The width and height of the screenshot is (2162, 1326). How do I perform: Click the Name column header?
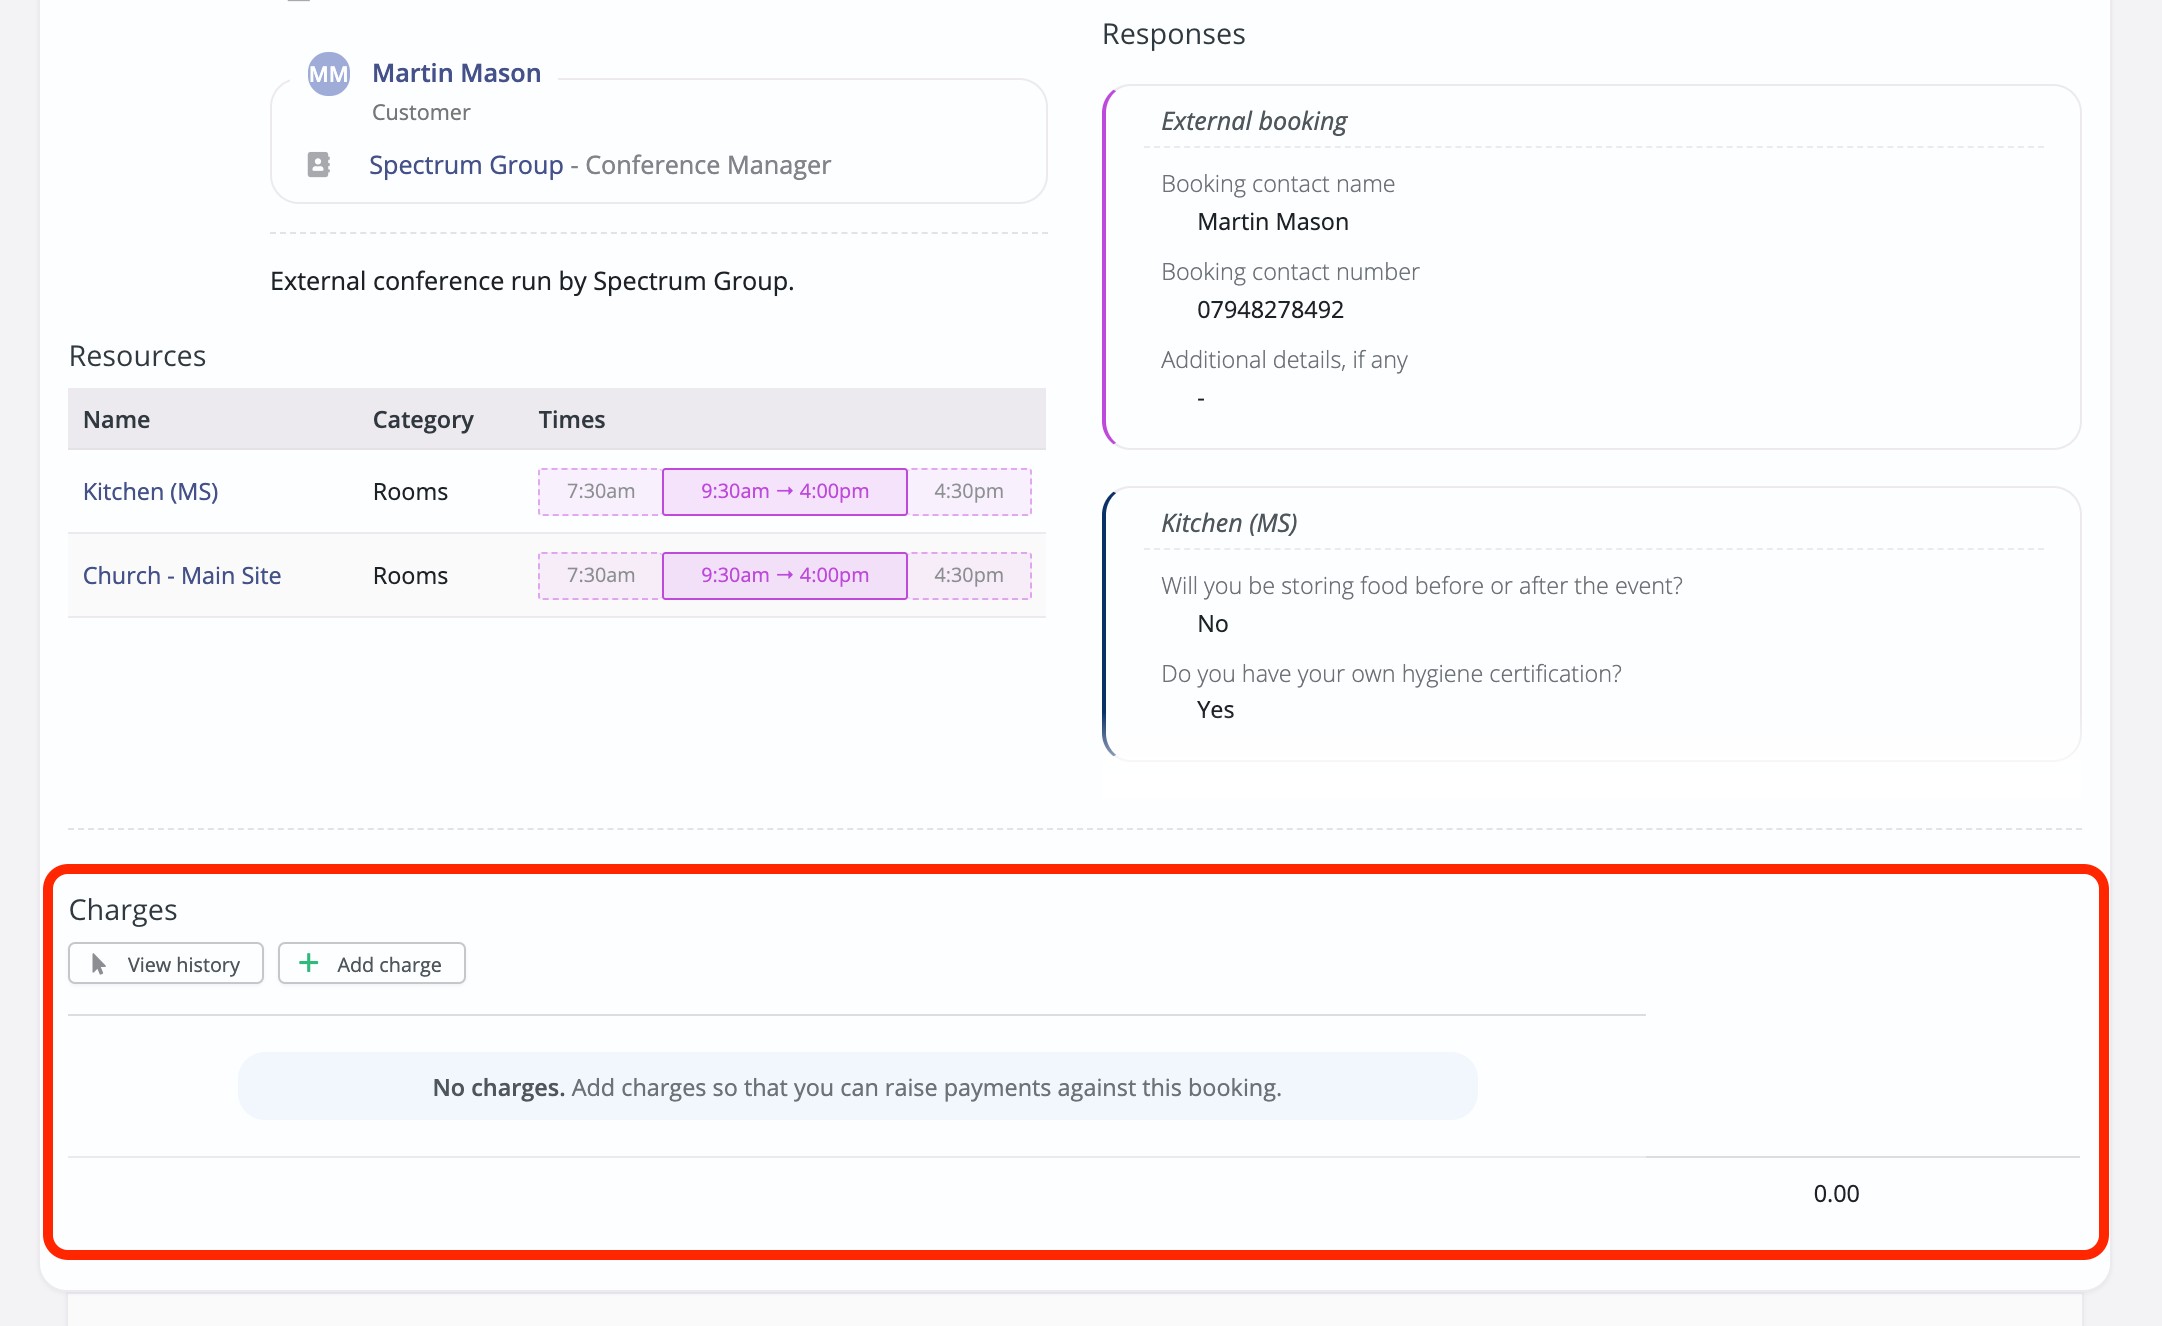pos(117,419)
